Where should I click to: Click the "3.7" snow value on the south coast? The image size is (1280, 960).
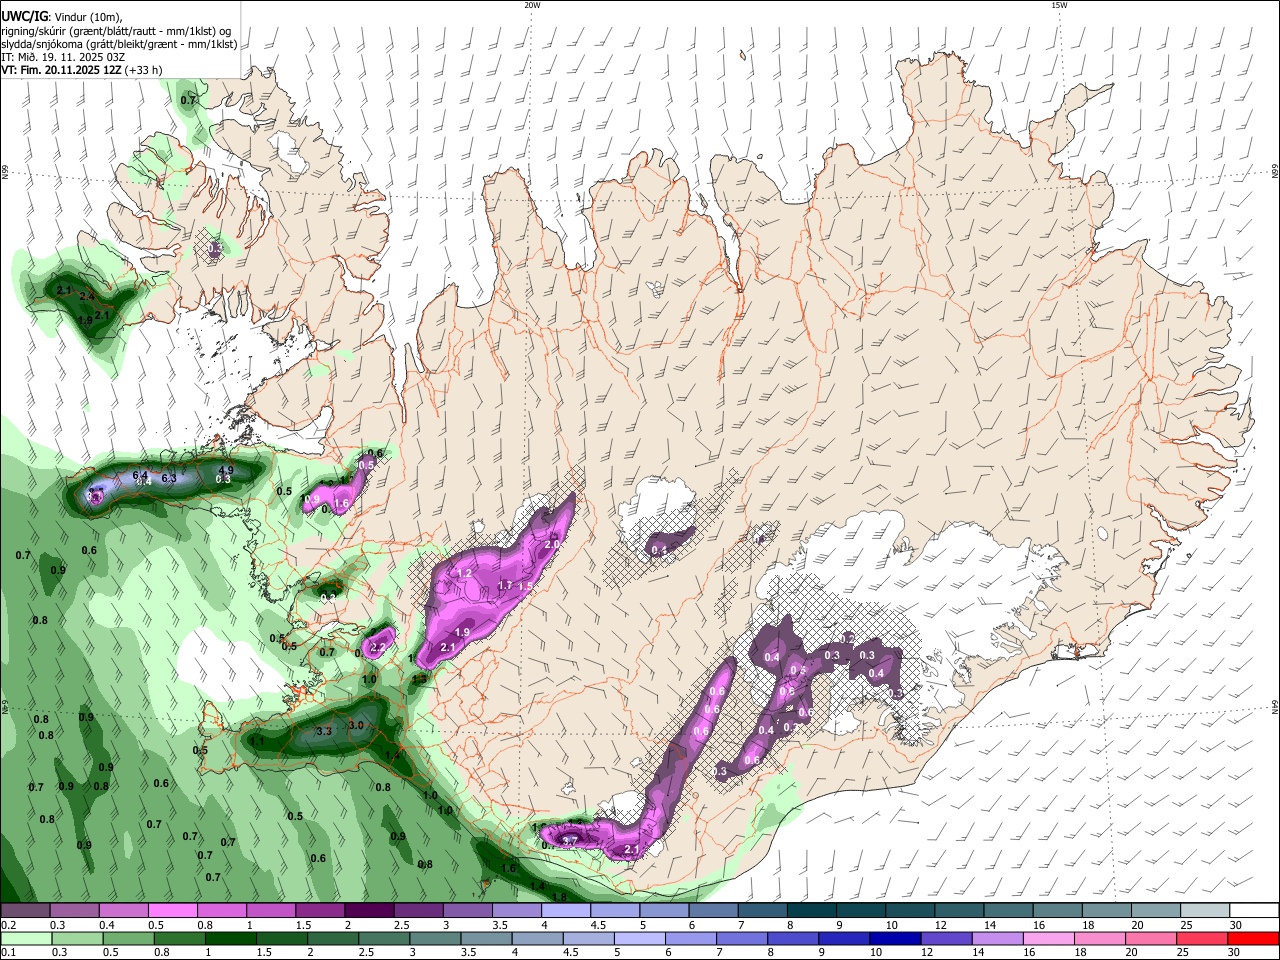pos(570,840)
